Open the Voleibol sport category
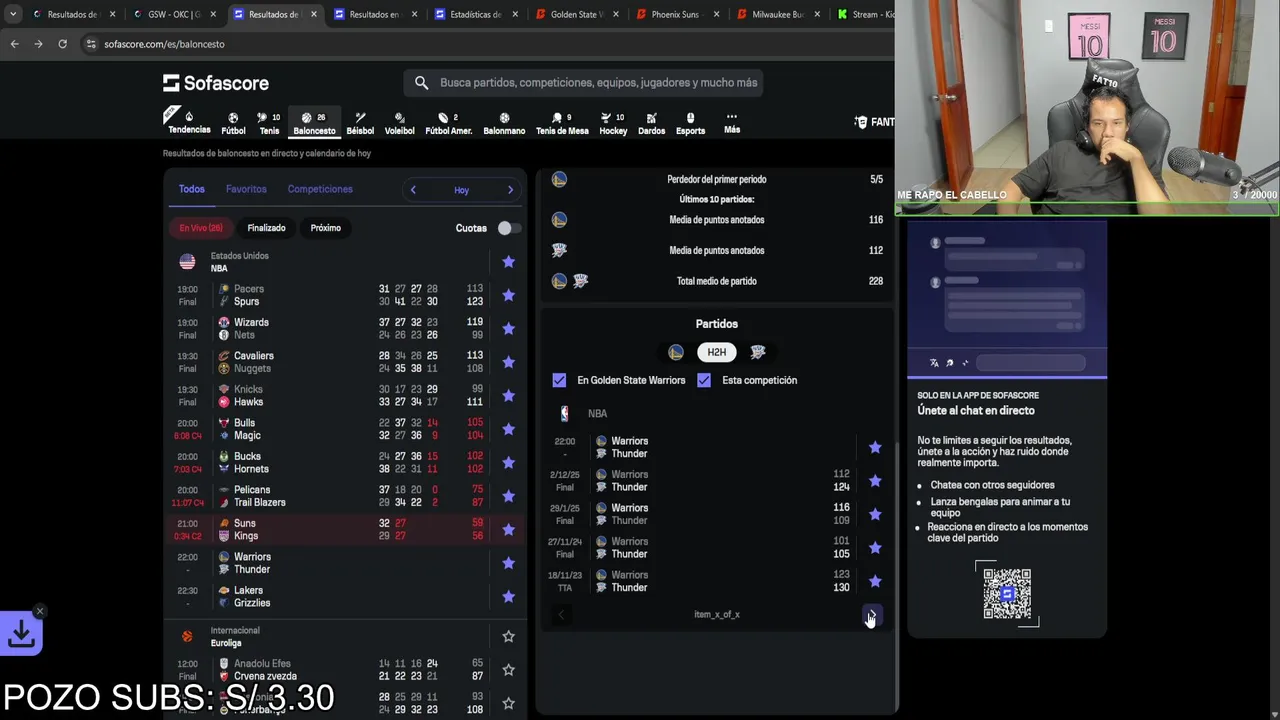Image resolution: width=1280 pixels, height=720 pixels. point(399,123)
